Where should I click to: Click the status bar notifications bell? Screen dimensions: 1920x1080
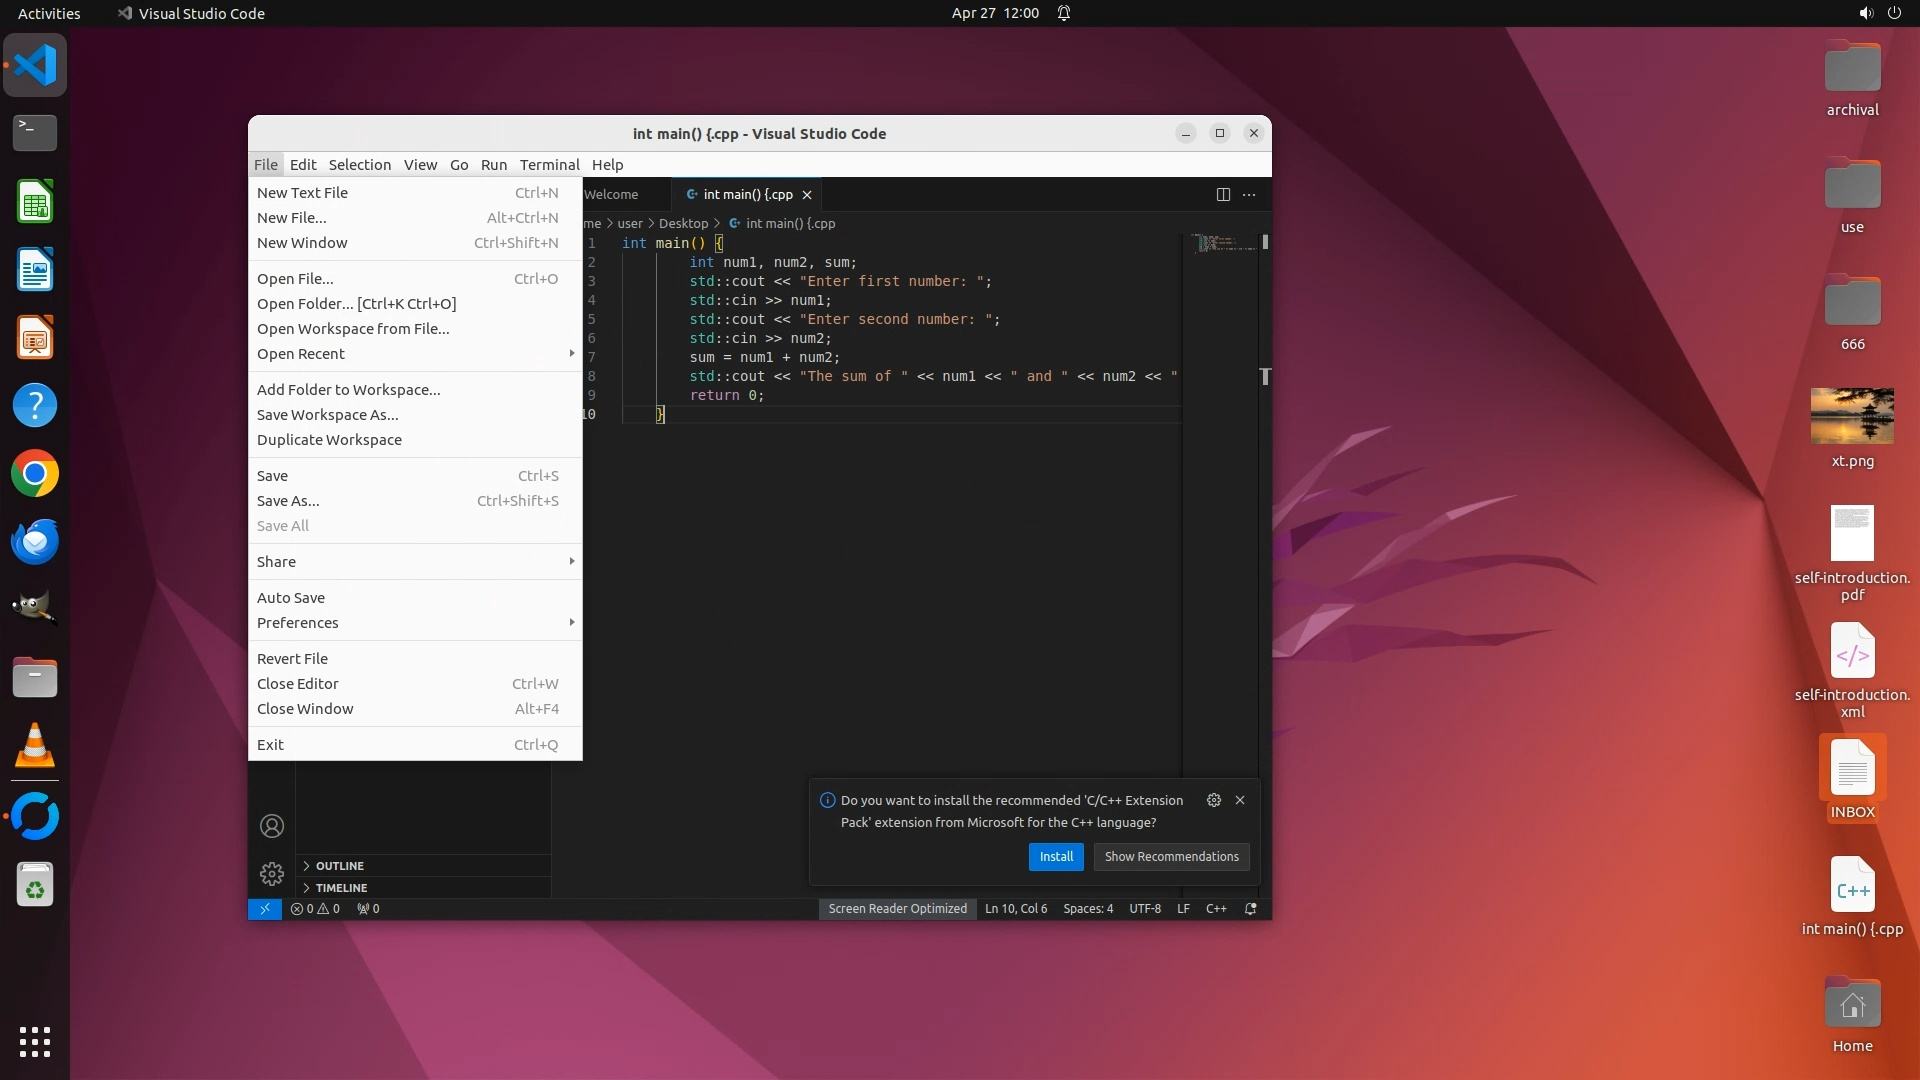[x=1250, y=909]
